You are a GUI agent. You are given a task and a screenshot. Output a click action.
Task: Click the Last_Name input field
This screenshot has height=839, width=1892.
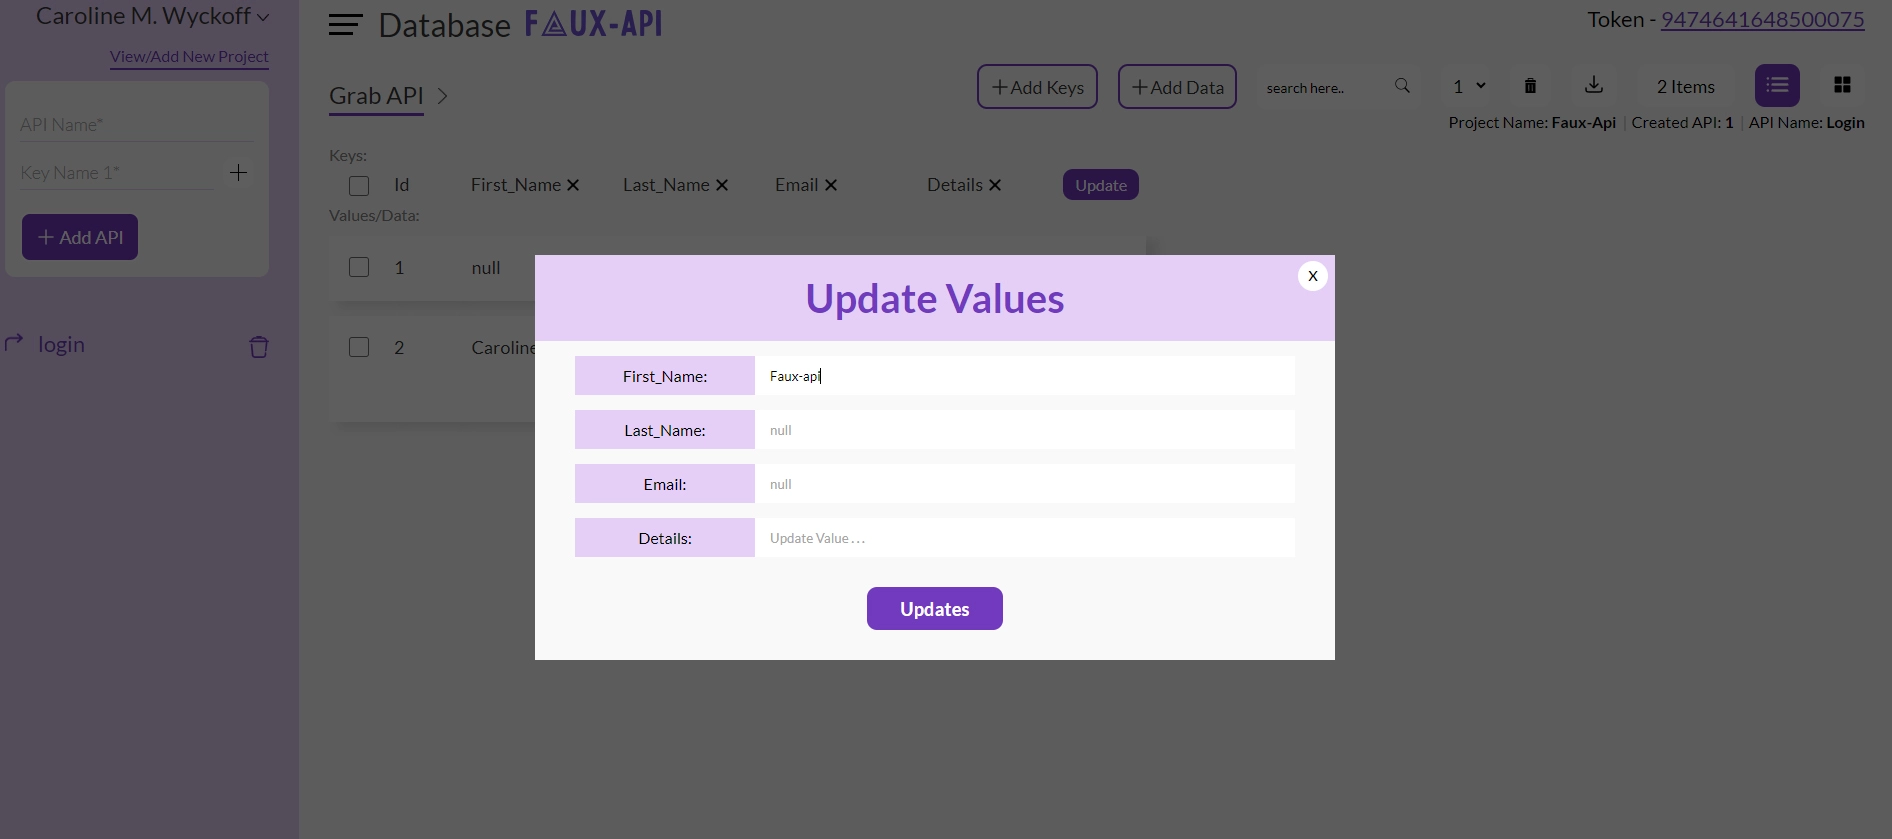(1024, 430)
